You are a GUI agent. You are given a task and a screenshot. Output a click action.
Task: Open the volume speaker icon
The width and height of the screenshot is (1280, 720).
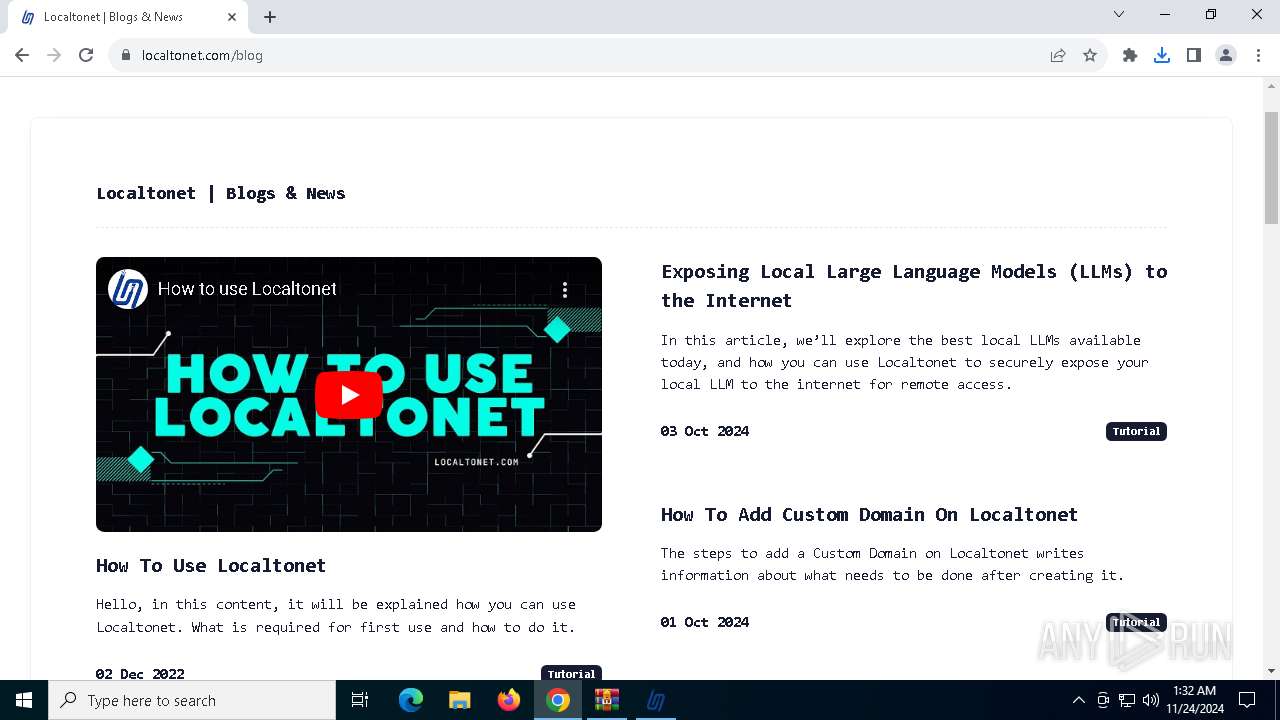click(1151, 700)
